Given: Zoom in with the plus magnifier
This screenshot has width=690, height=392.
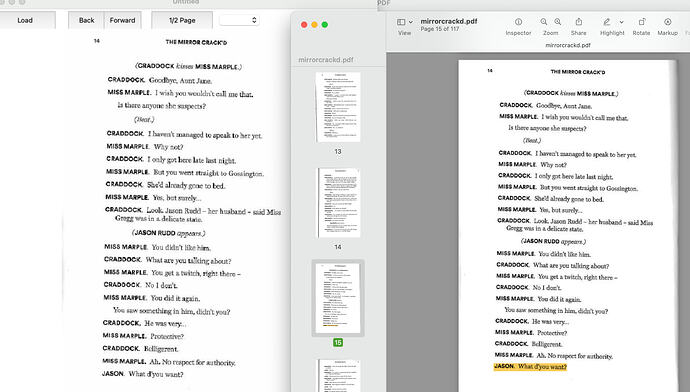Looking at the screenshot, I should (558, 22).
